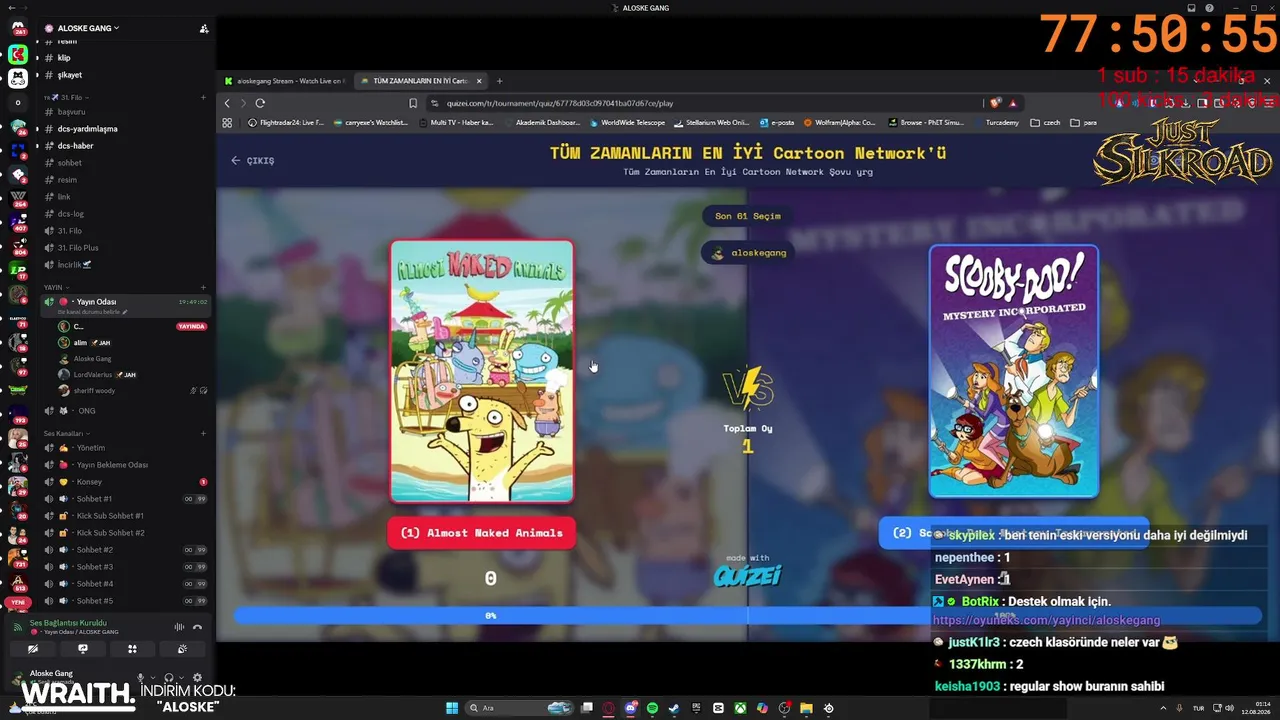
Task: Click the ÇIKIŞ exit button
Action: point(252,160)
